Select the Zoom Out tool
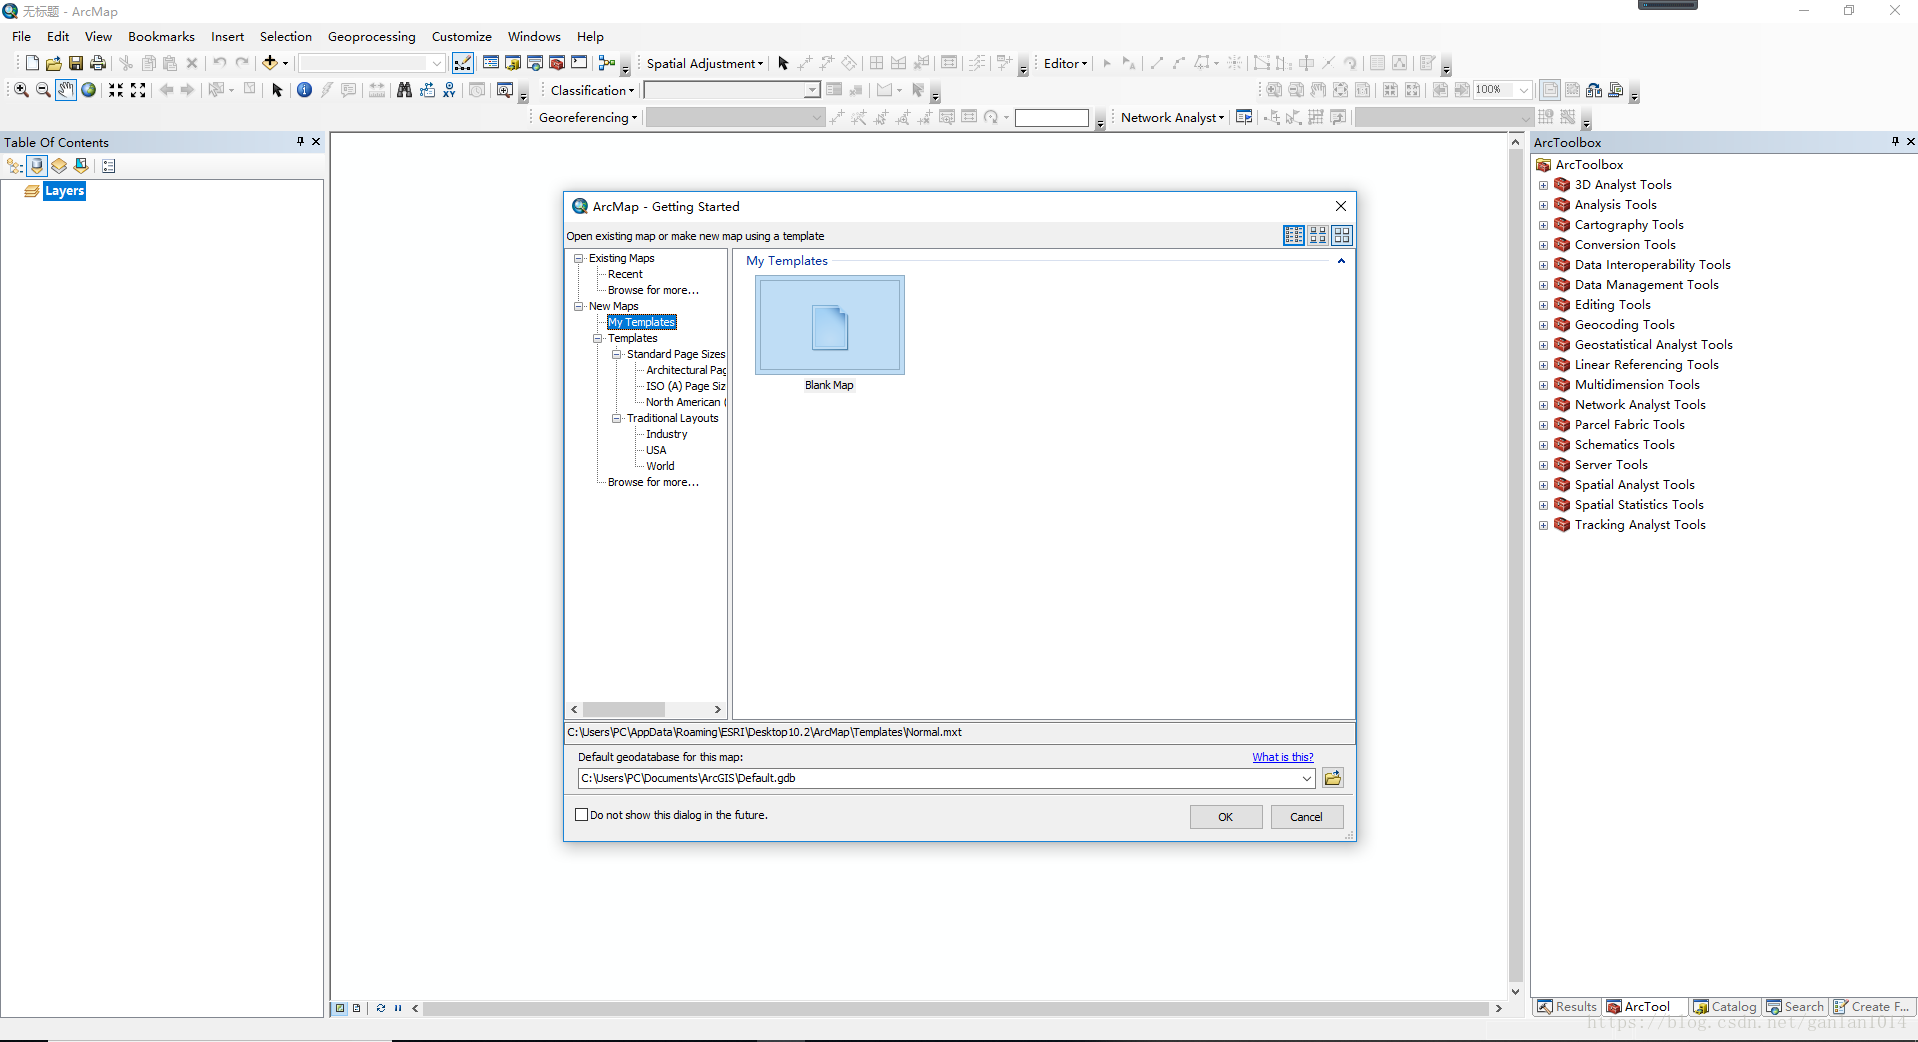 coord(43,90)
